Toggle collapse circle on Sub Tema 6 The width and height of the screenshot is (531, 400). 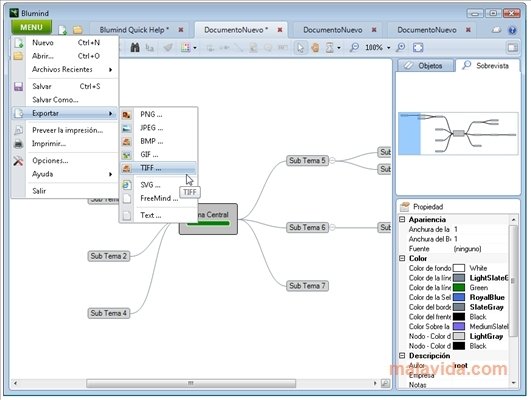(x=332, y=227)
